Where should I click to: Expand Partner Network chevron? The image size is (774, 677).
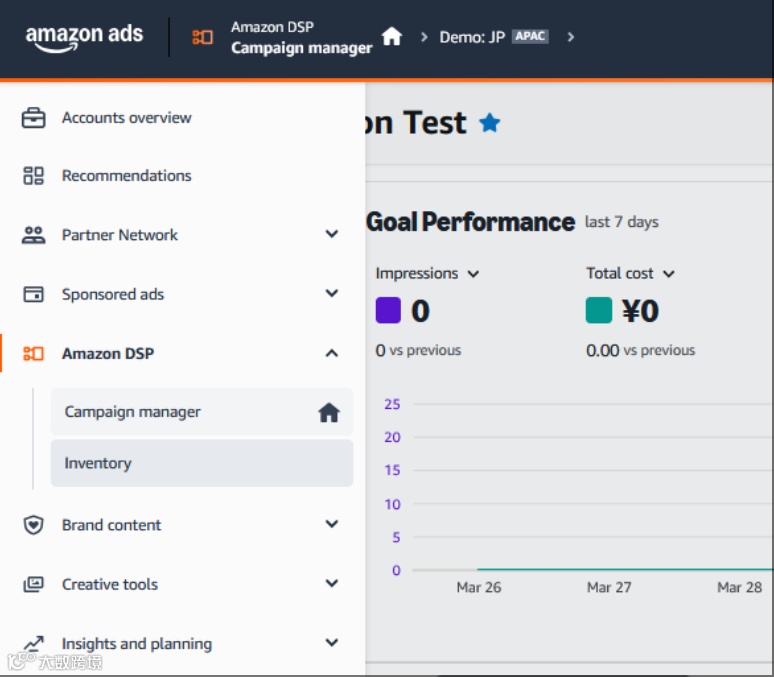332,234
